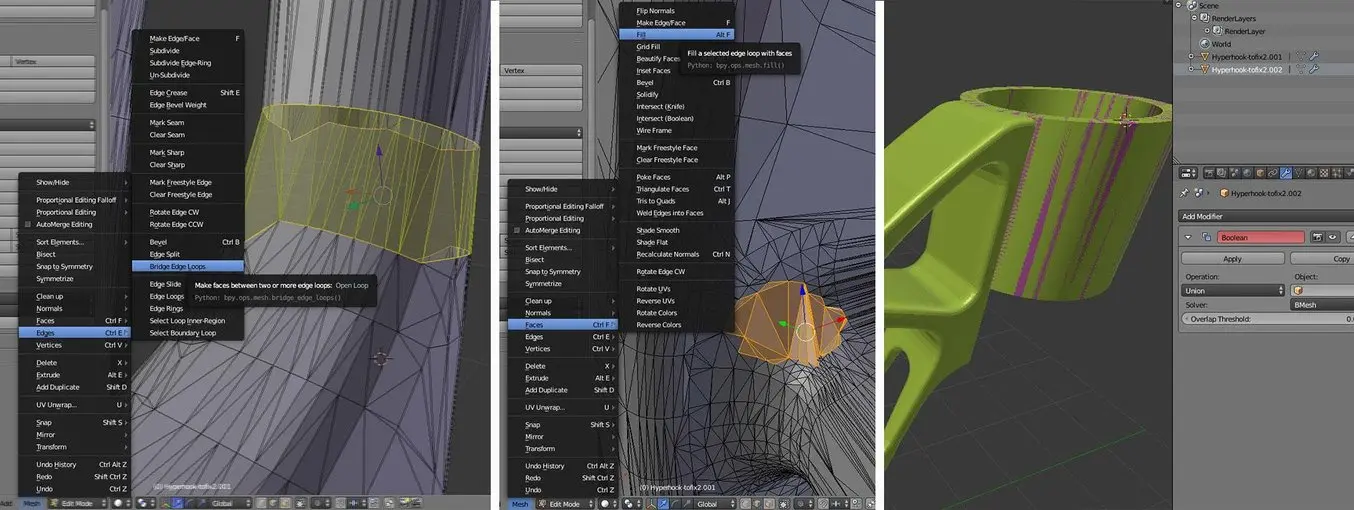Collapse the Boolean modifier panel triangle
The image size is (1354, 510).
tap(1187, 237)
